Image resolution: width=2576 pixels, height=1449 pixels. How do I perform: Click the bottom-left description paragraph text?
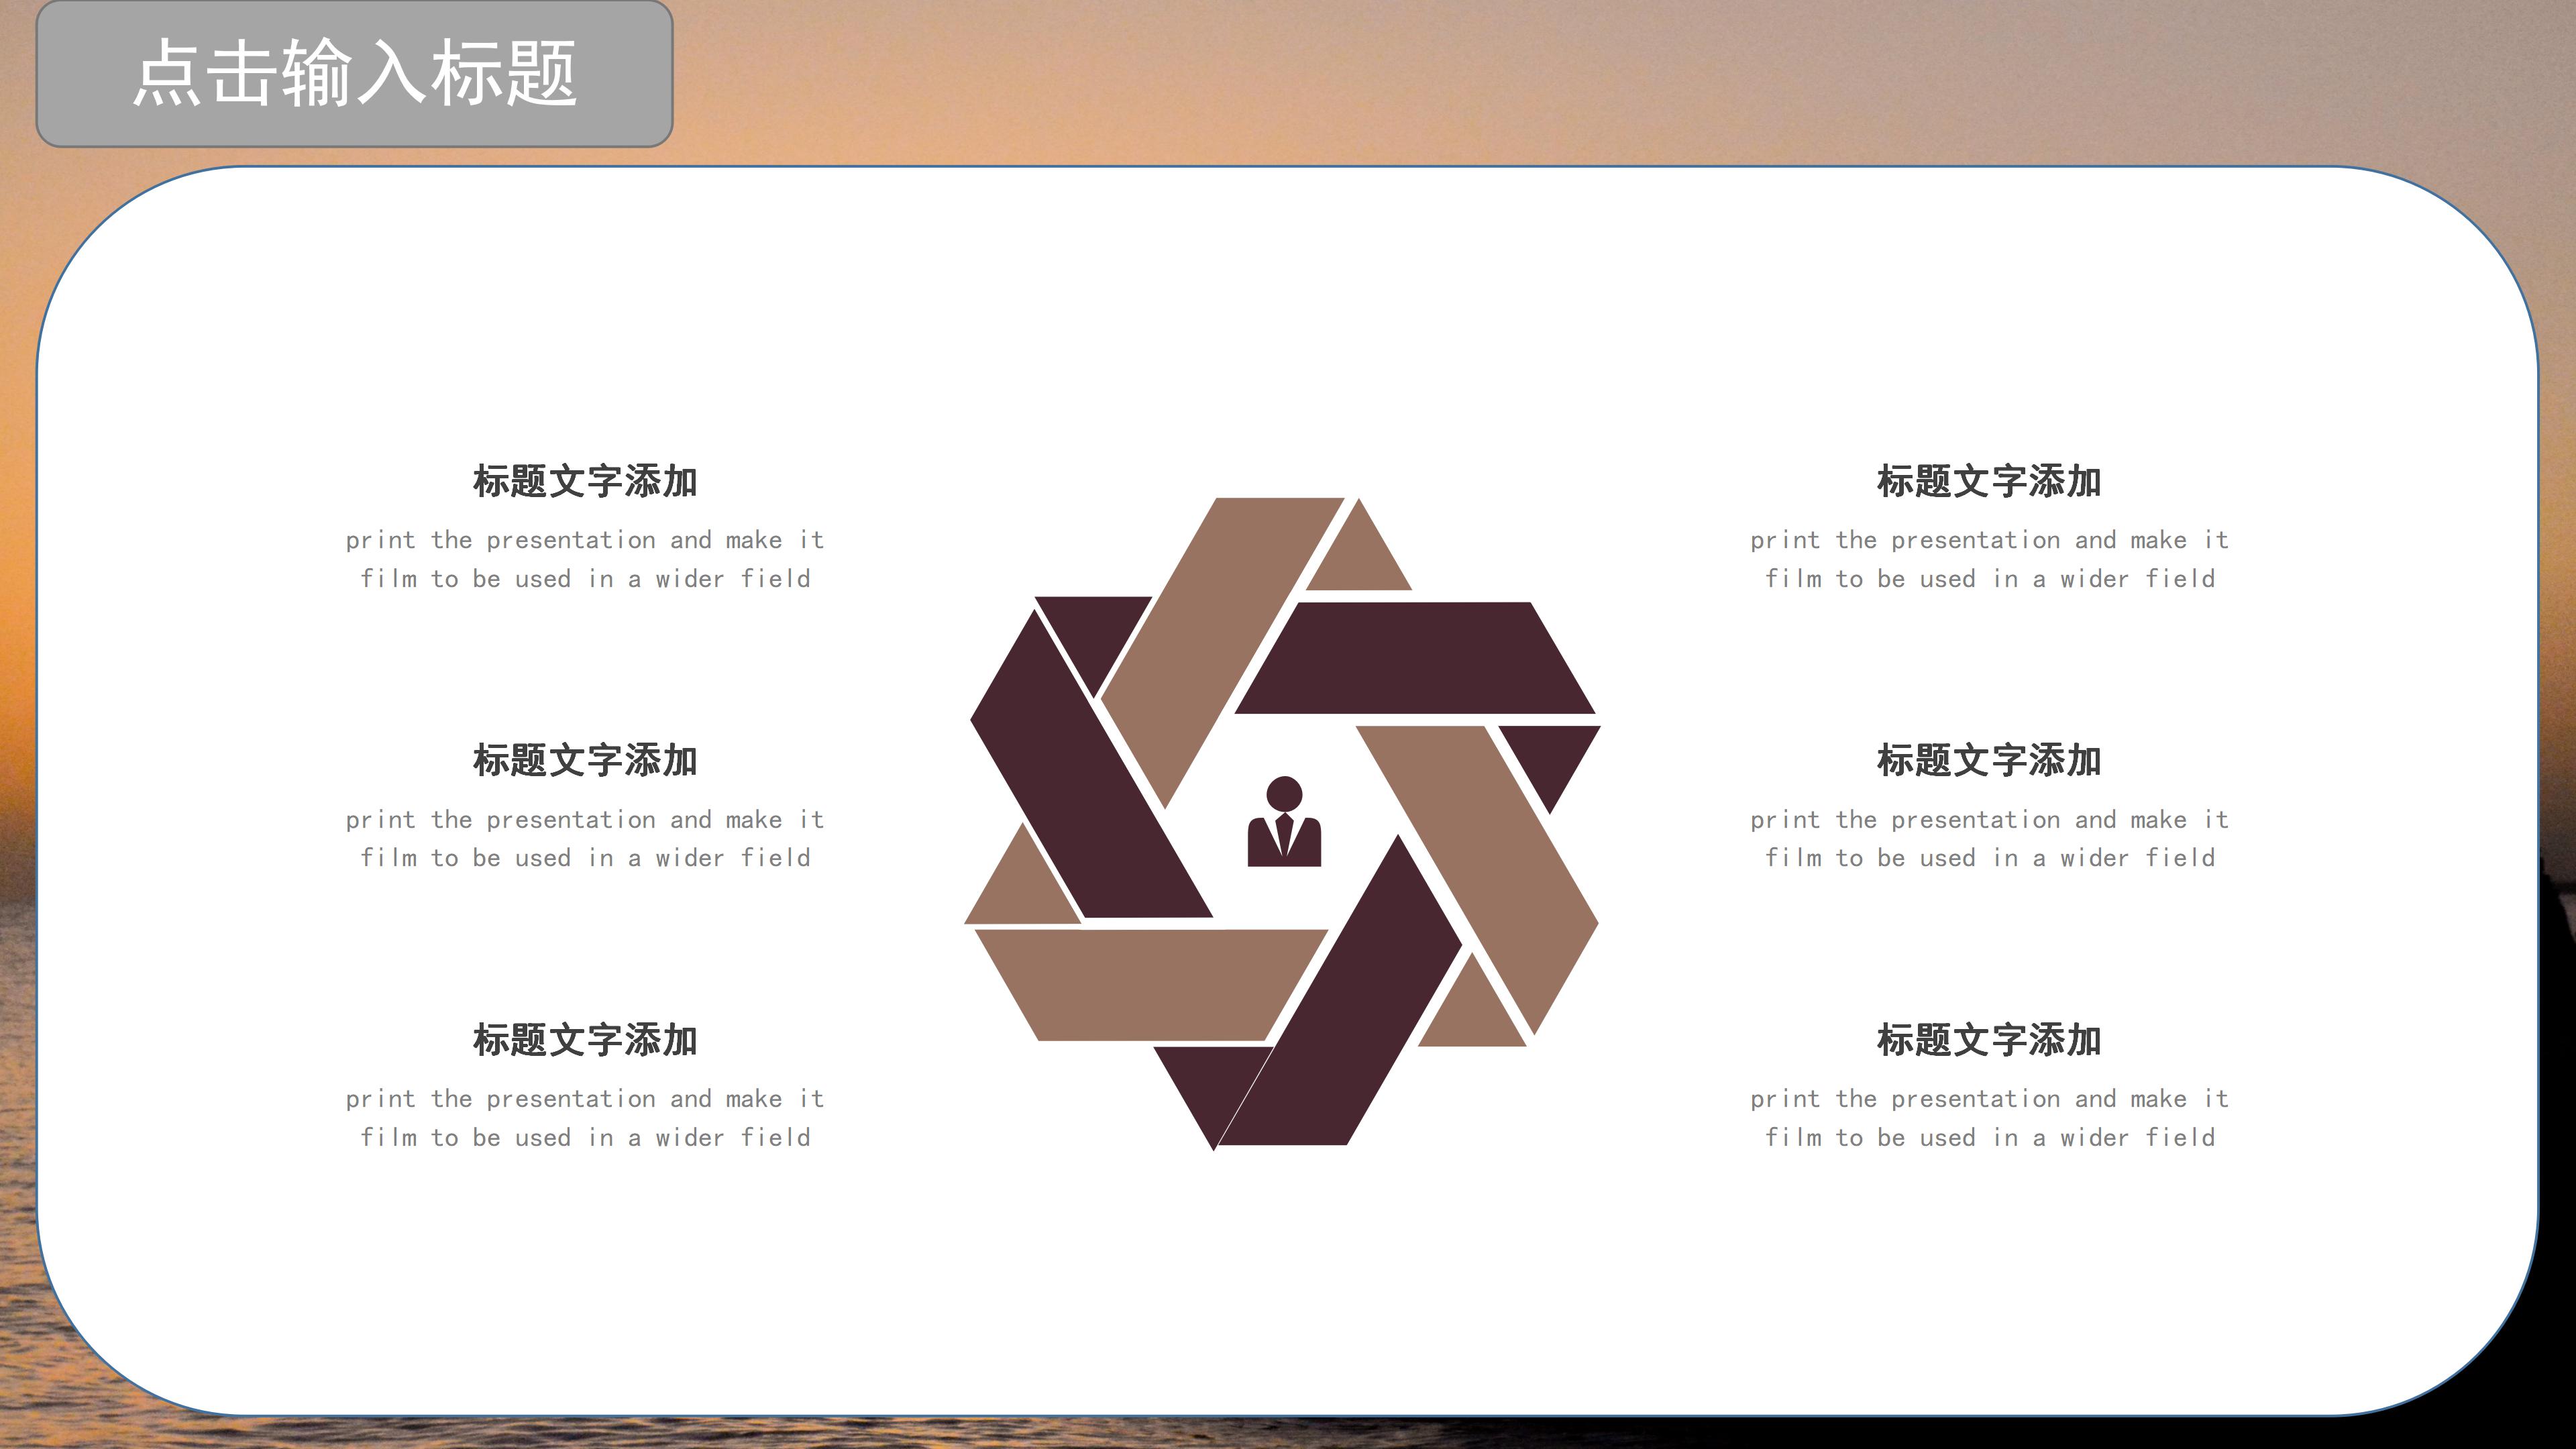tap(585, 1118)
